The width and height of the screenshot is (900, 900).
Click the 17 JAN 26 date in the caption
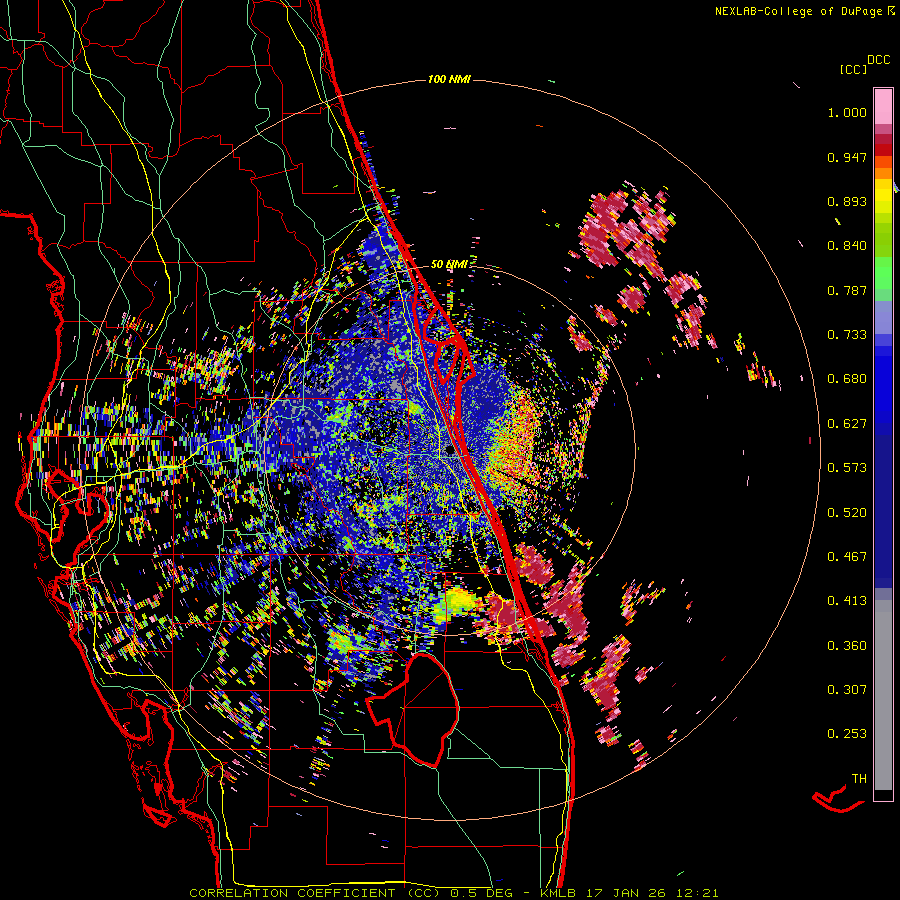point(627,893)
